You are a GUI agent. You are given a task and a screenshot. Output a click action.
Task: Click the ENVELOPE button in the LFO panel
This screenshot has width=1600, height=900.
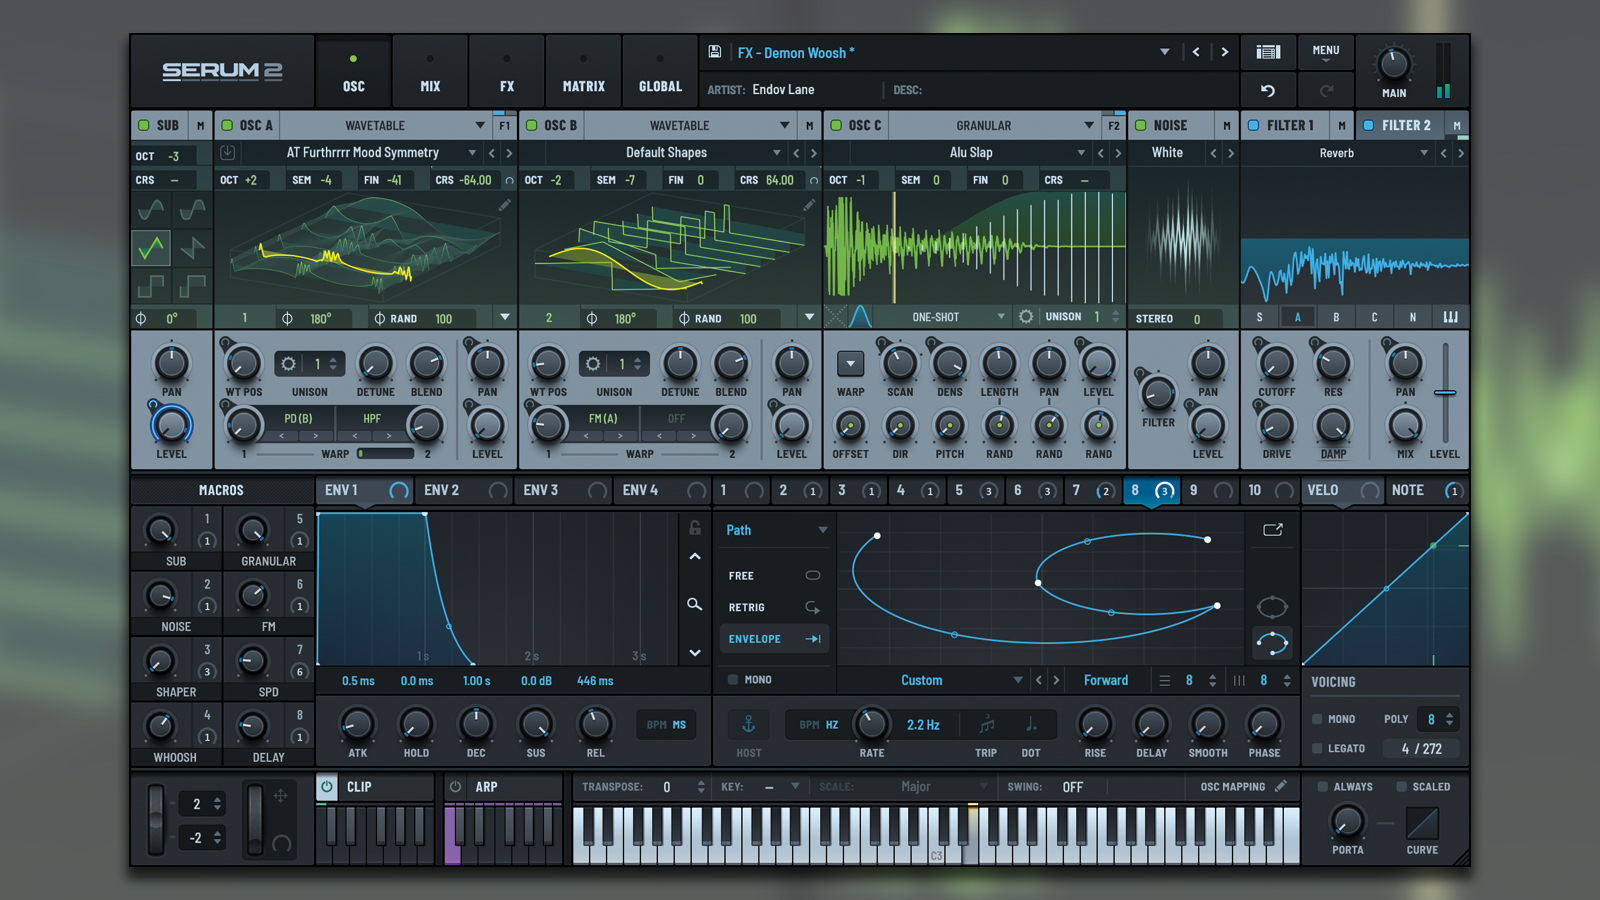click(773, 638)
